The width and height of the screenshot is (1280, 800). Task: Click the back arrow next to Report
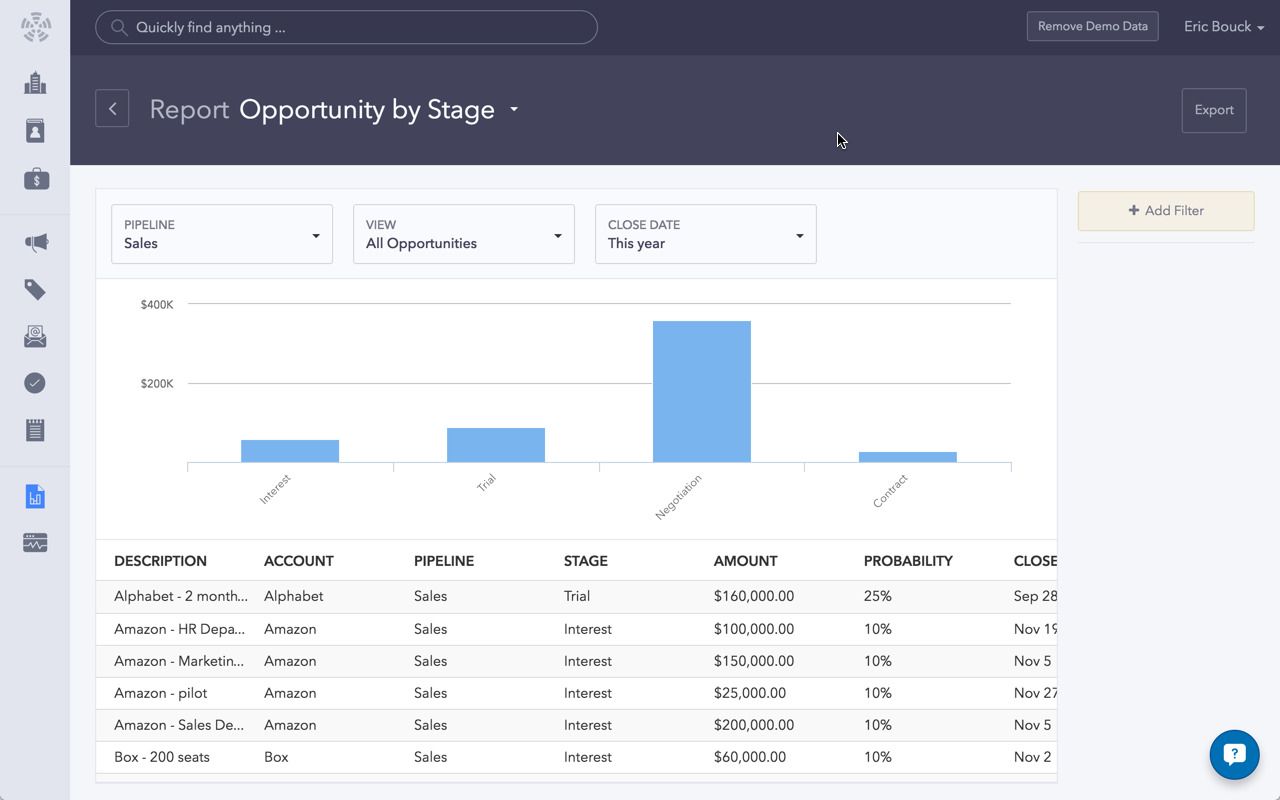(112, 108)
